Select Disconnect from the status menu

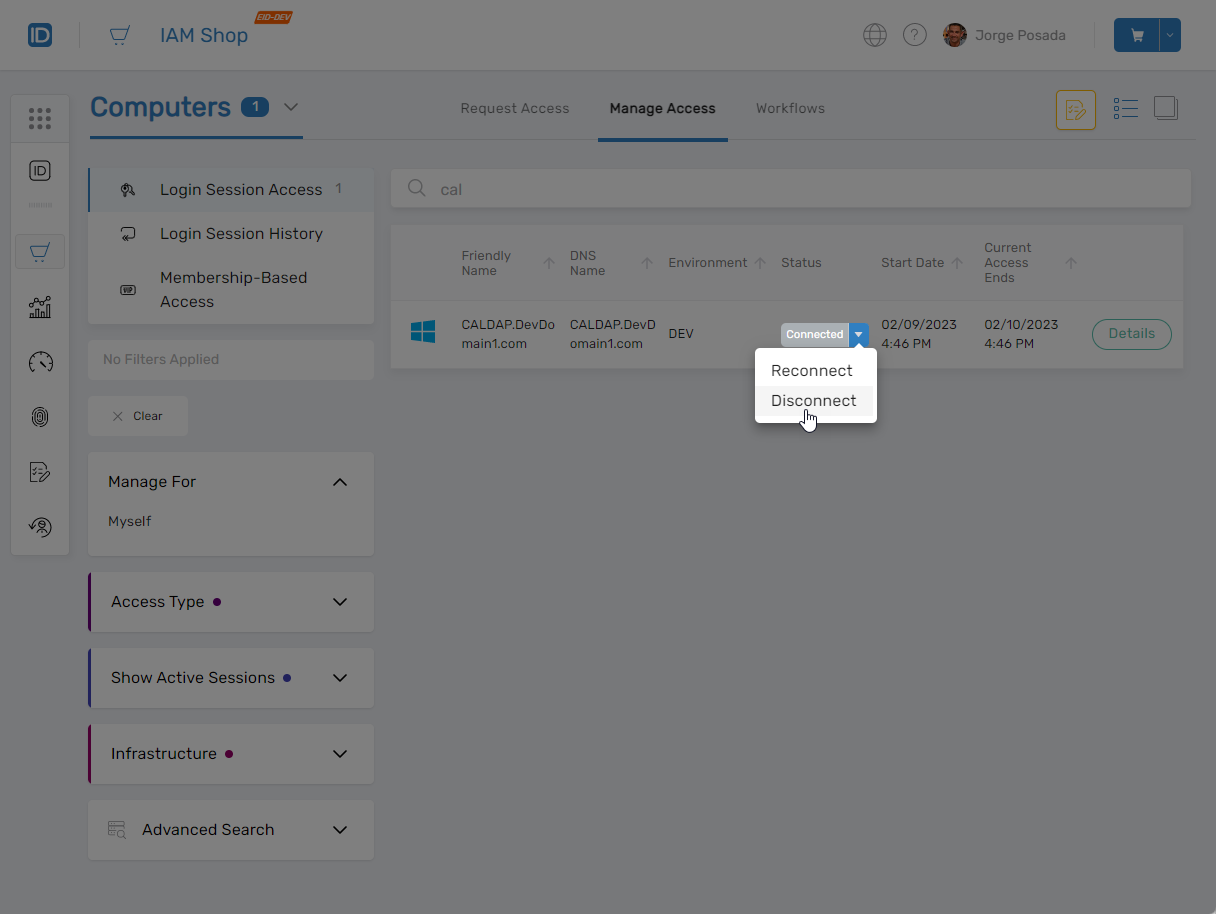[x=814, y=401]
